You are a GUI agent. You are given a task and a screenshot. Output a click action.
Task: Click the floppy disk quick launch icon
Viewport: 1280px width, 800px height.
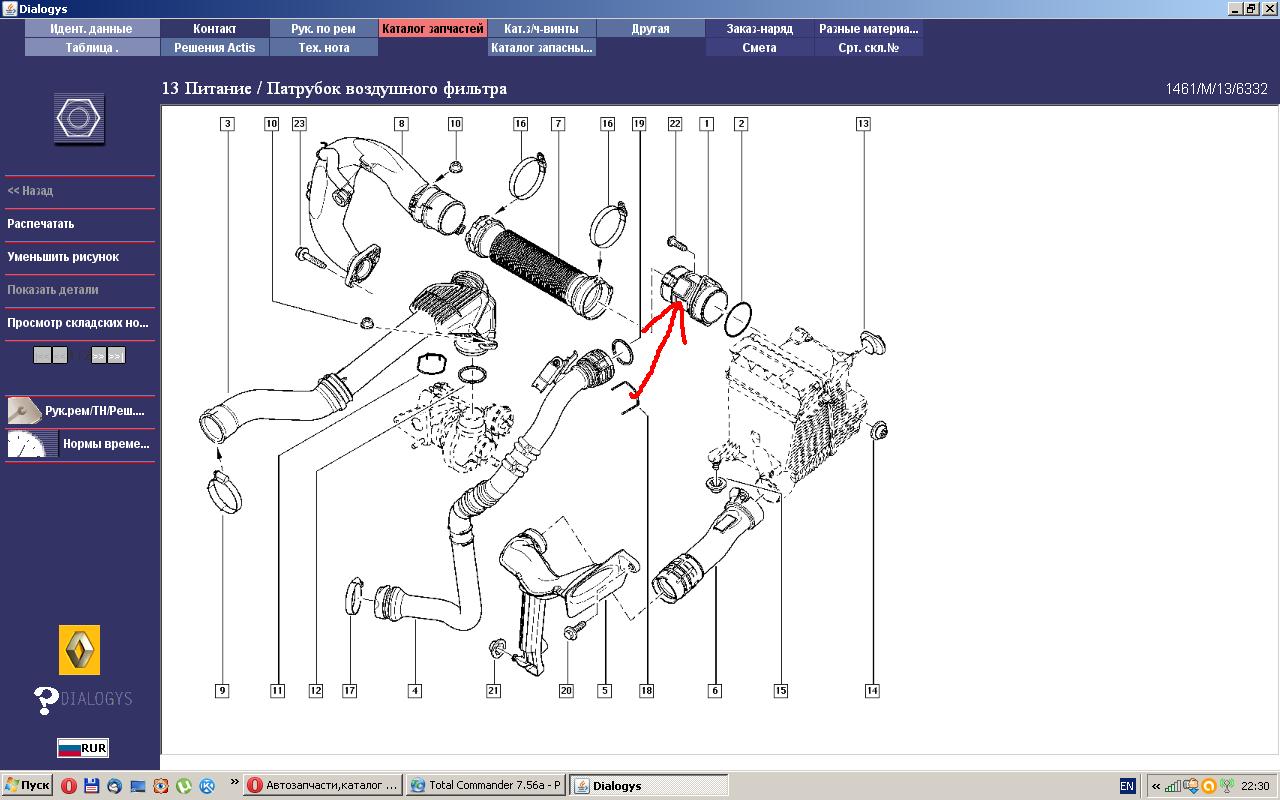pos(92,786)
